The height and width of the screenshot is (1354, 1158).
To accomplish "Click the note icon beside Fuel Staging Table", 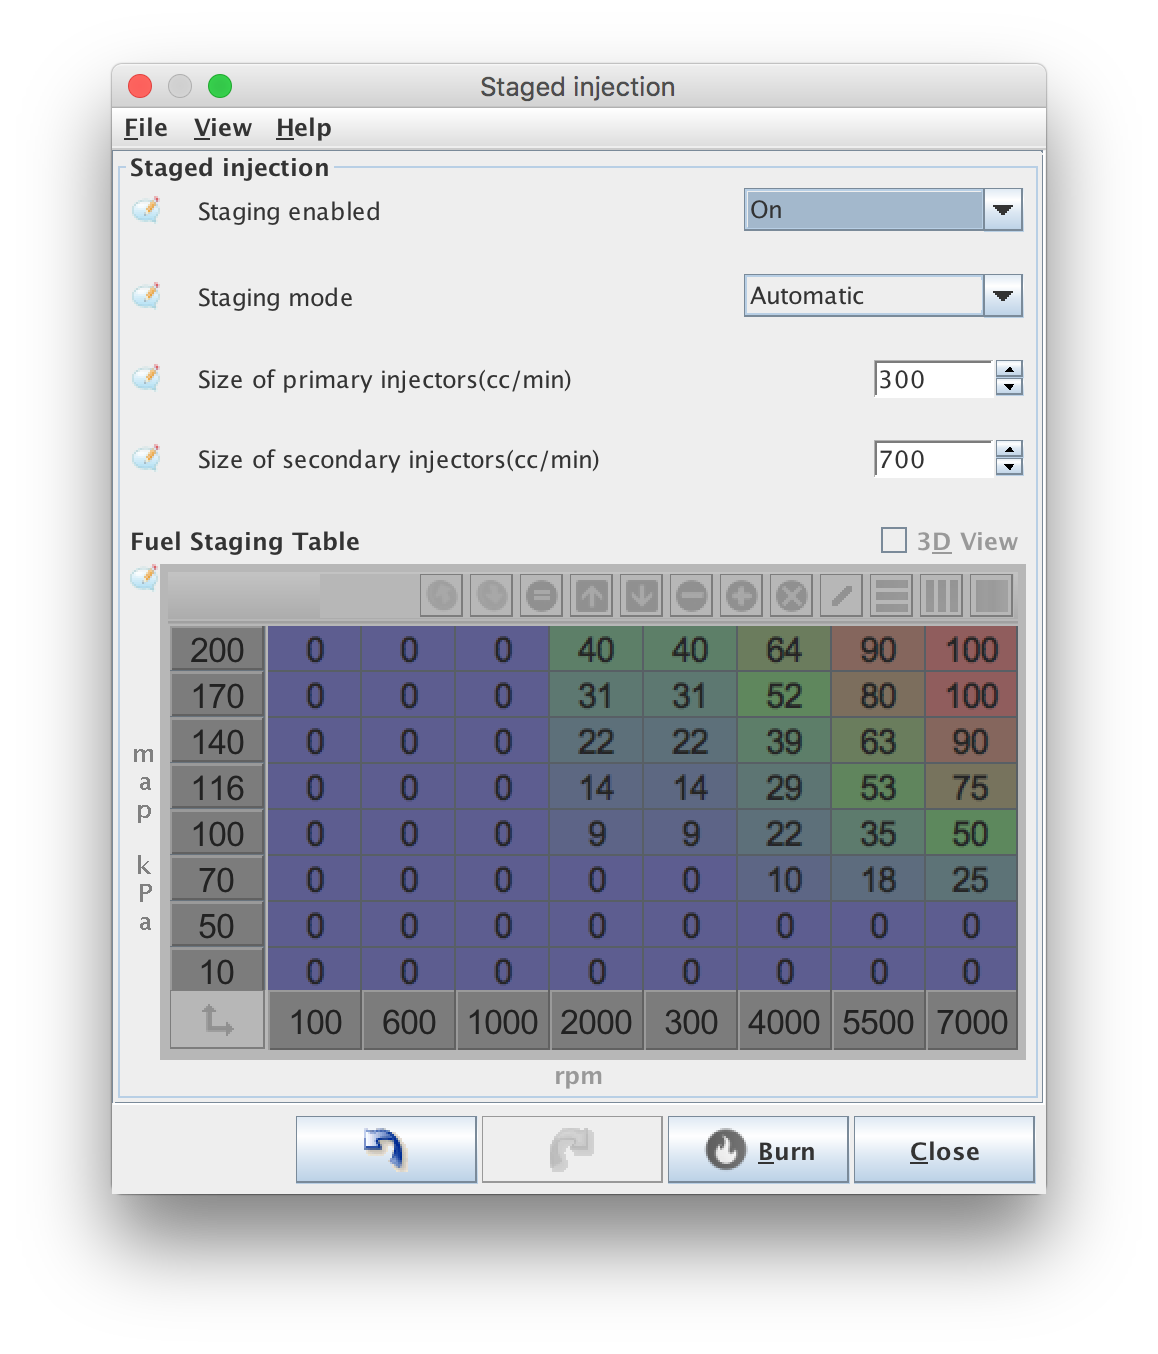I will (x=145, y=578).
